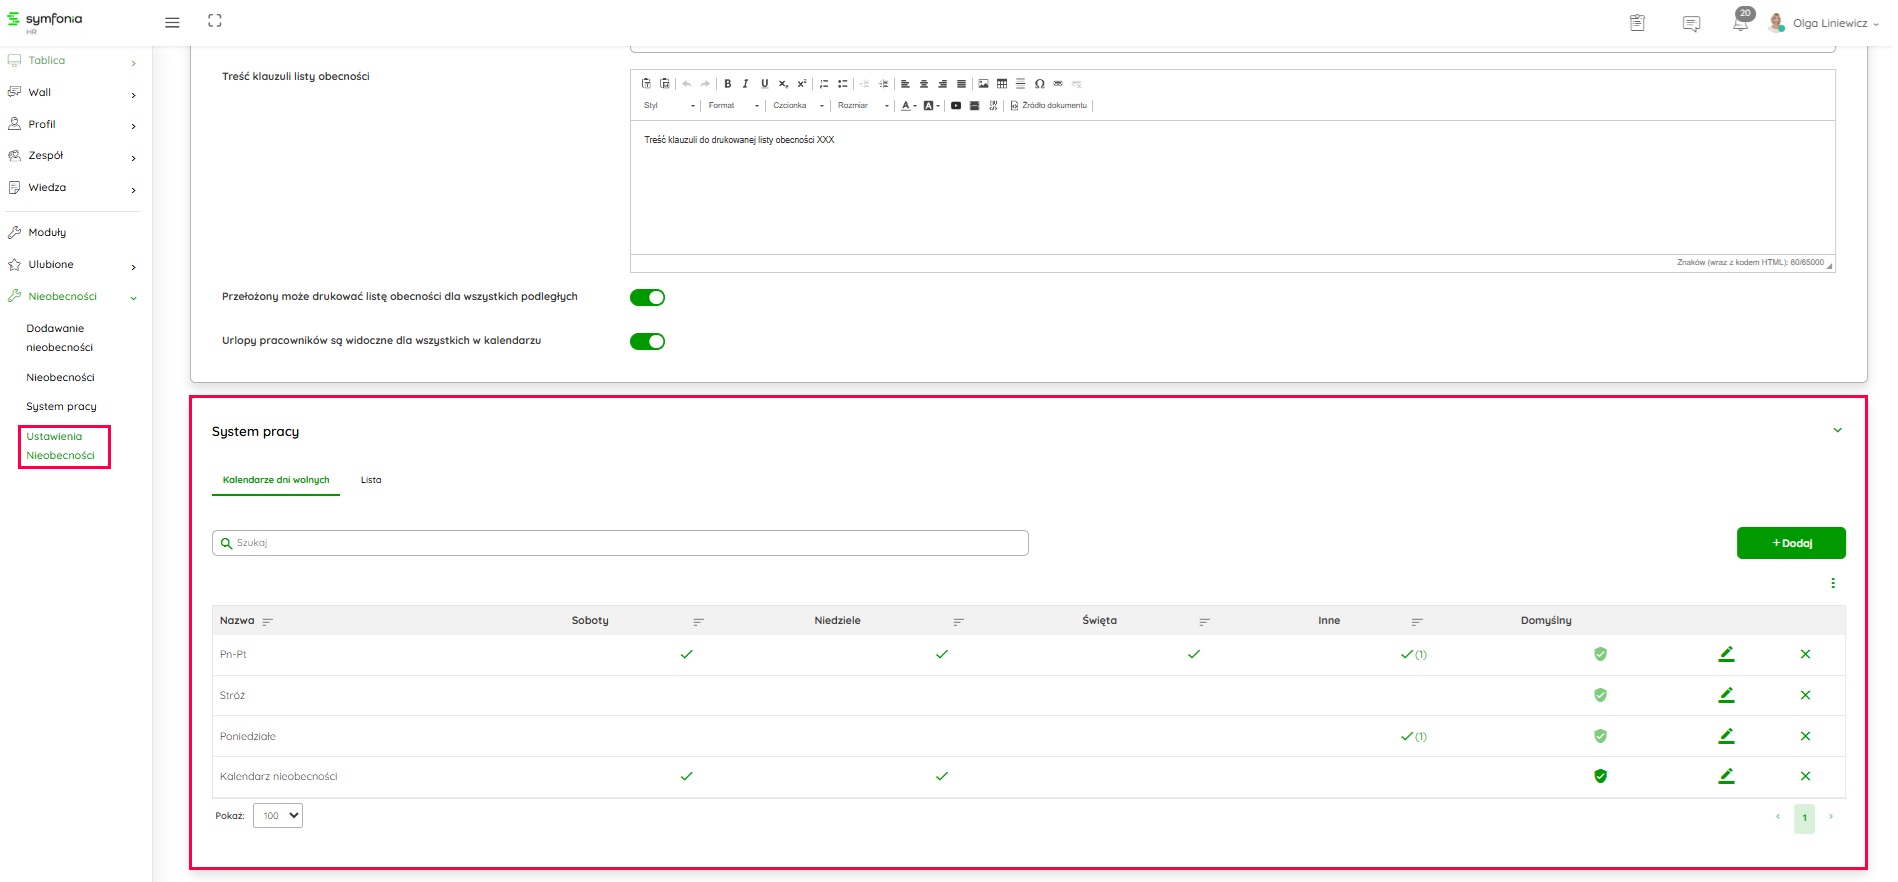1898x882 pixels.
Task: Click the Bold formatting icon
Action: (728, 84)
